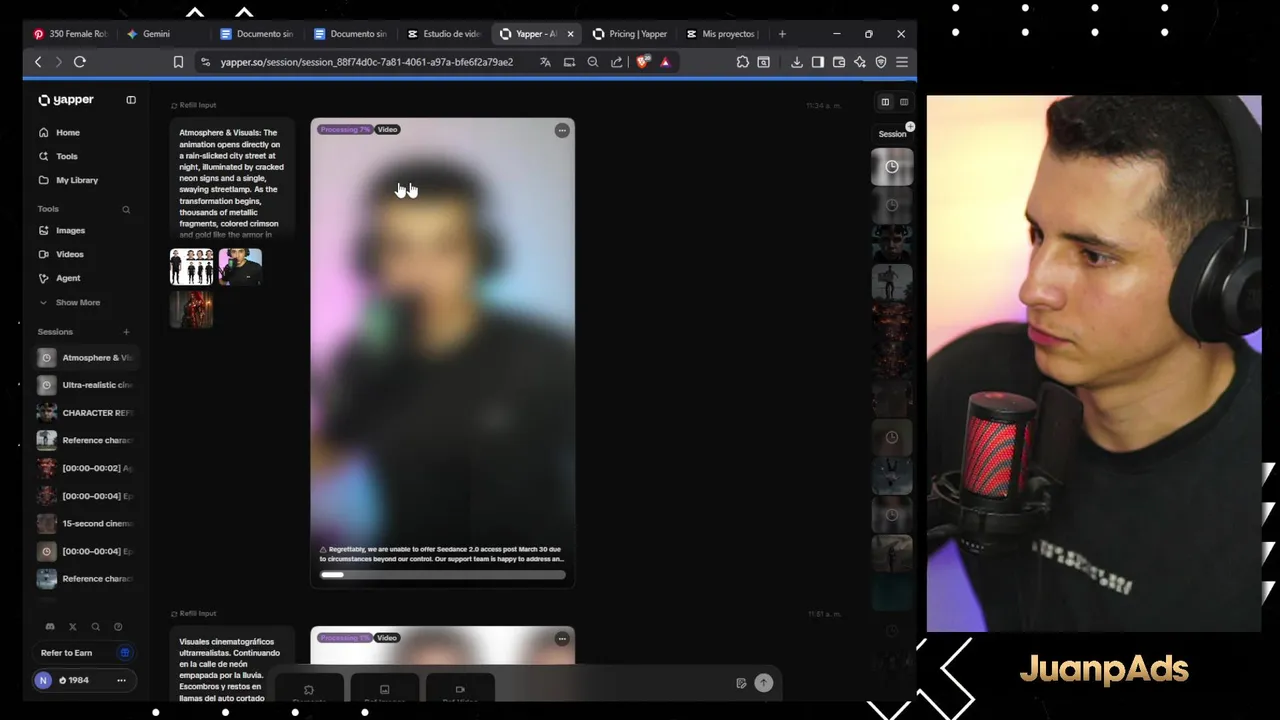Viewport: 1280px width, 720px height.
Task: Click the zoom magnifier icon in address bar
Action: [x=593, y=62]
